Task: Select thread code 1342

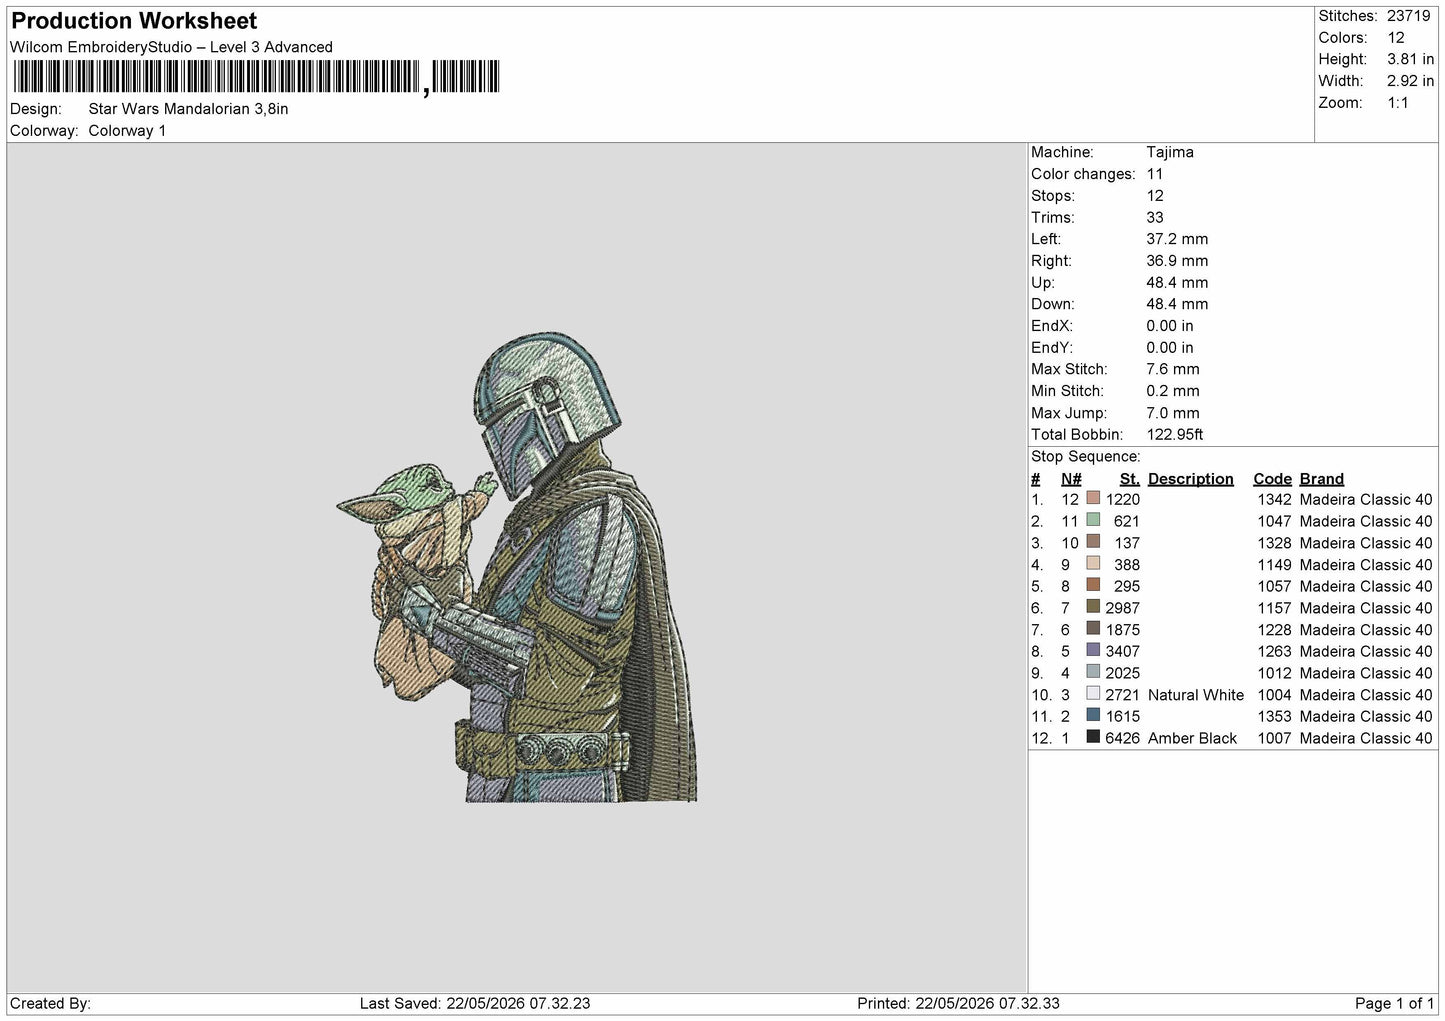Action: (x=1274, y=499)
